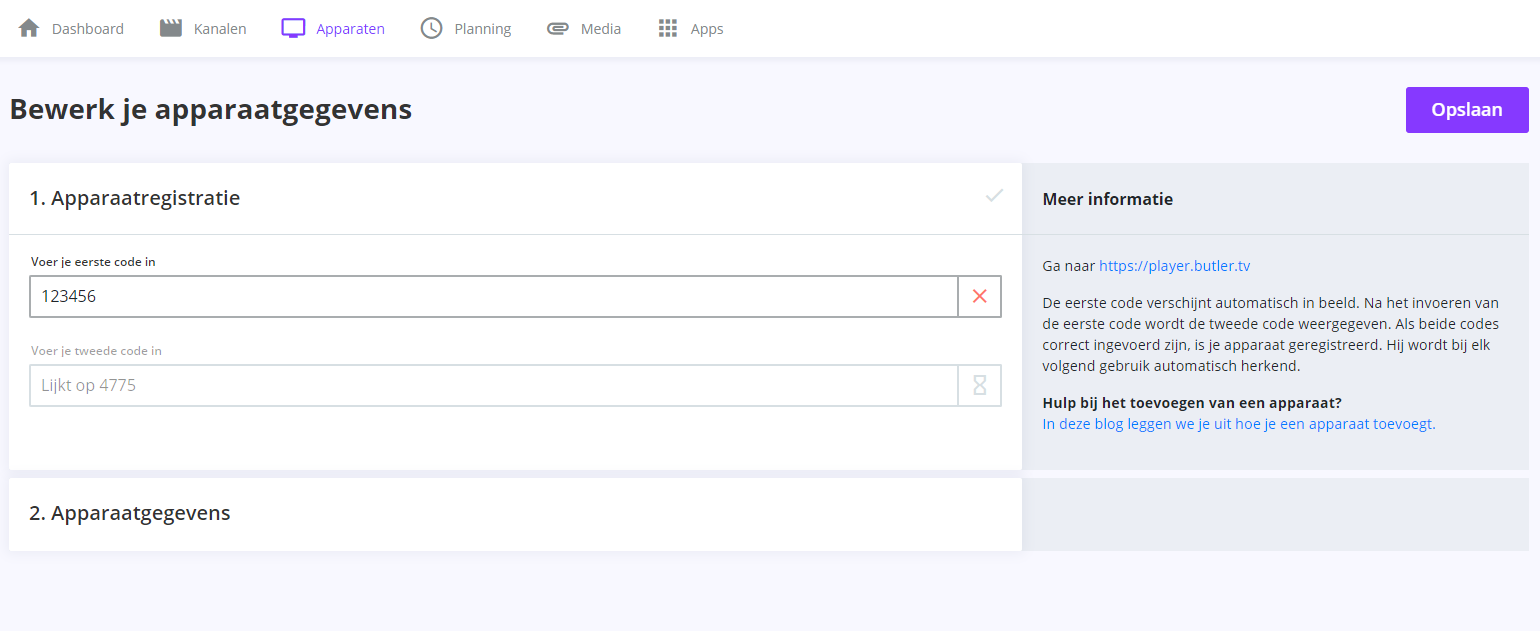Clear the first code with red X
Screen dimensions: 1540x631
(x=980, y=296)
